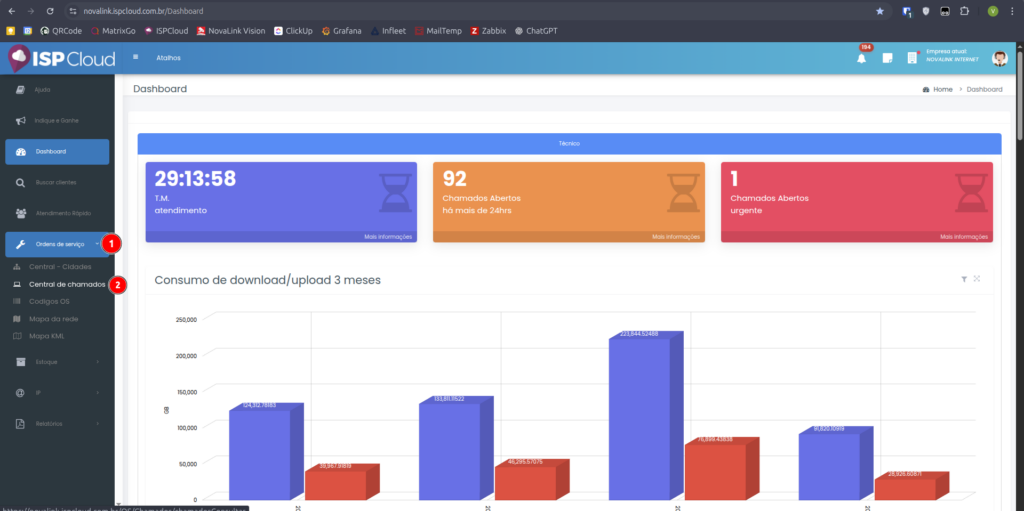Click Home in the breadcrumb
1024x511 pixels.
942,89
